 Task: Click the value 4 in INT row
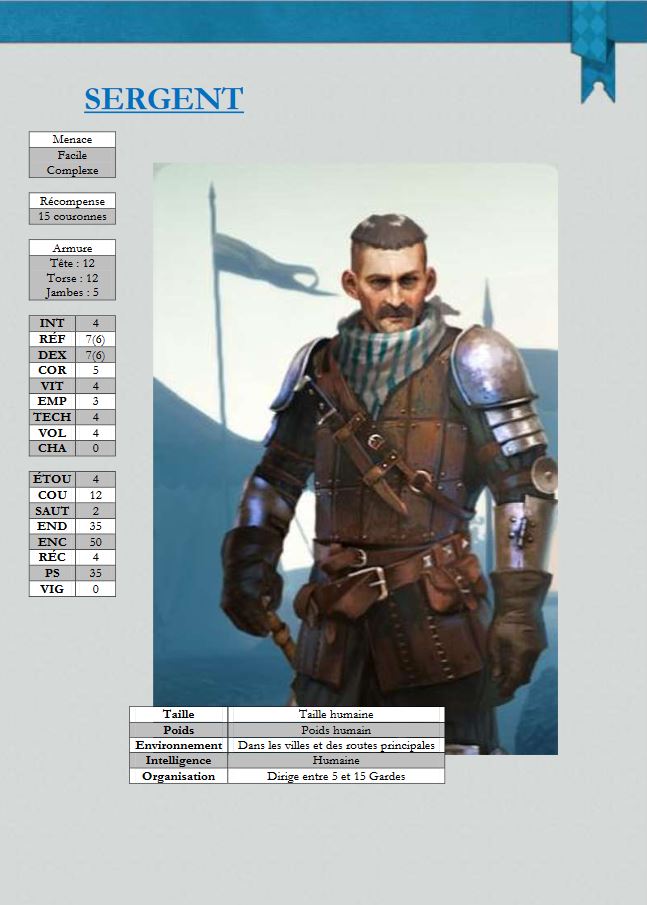coord(96,323)
